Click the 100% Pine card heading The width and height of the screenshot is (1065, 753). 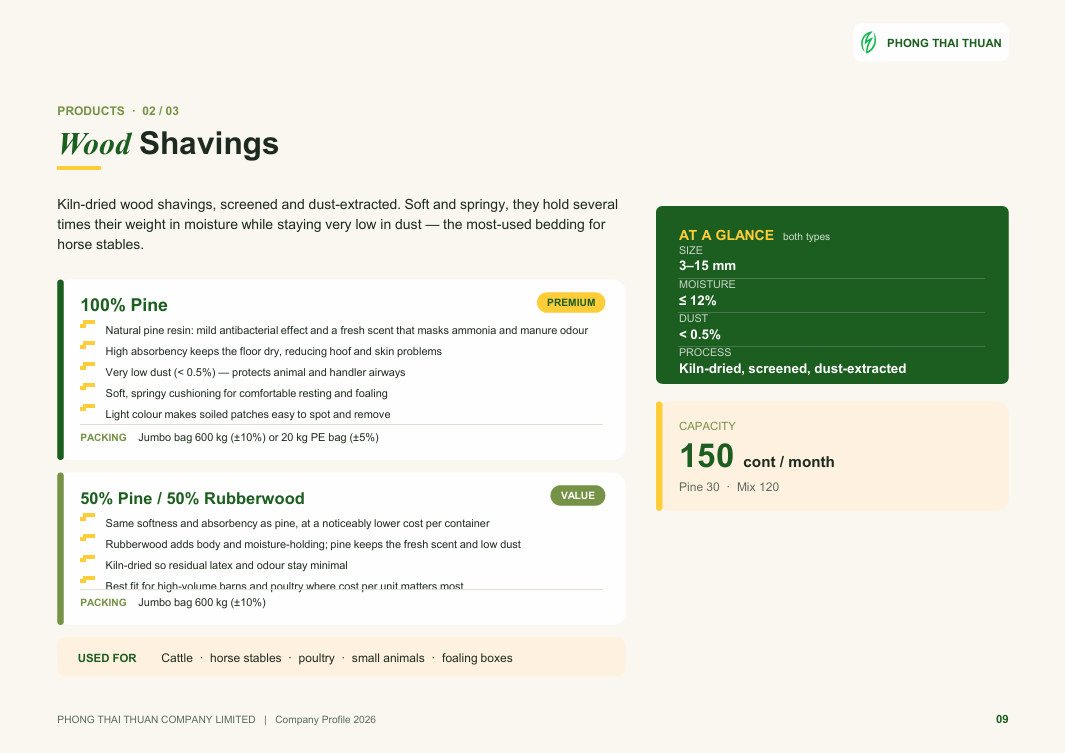pos(124,305)
